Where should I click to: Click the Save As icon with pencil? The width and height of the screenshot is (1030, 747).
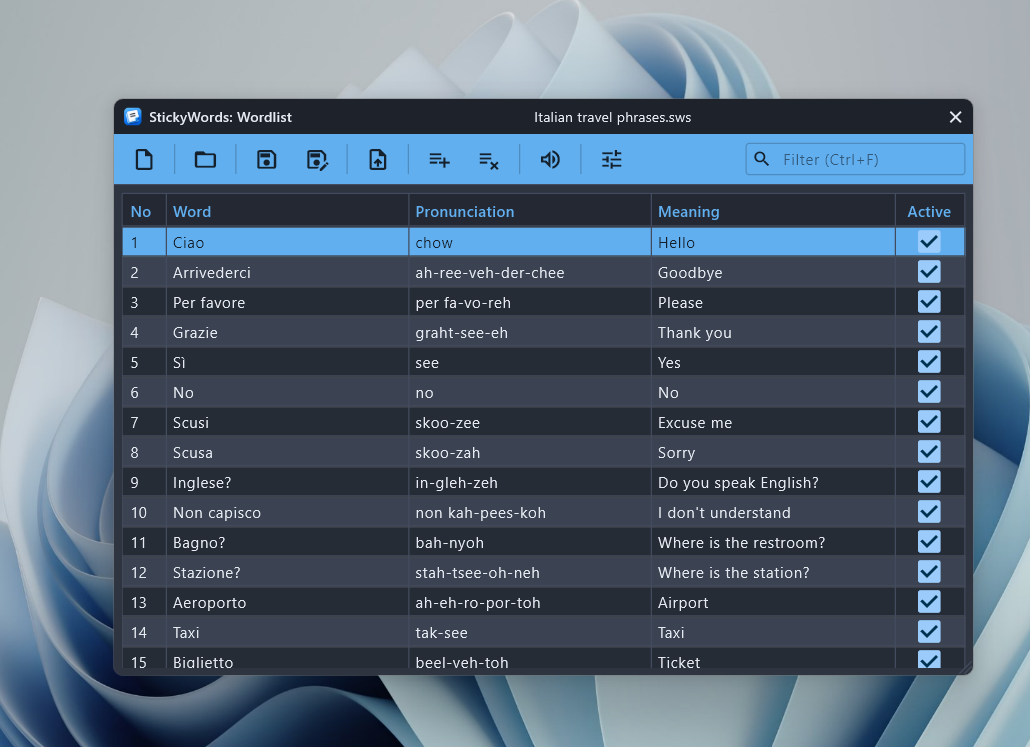(317, 160)
